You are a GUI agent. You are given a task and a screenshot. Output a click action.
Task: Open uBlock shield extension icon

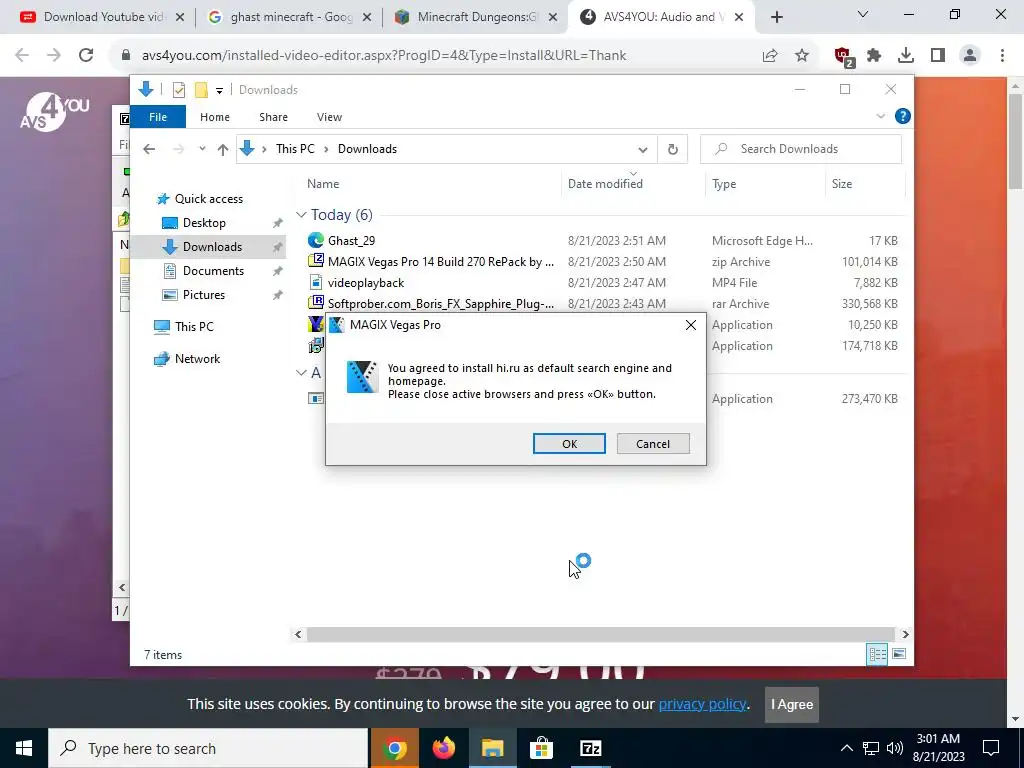click(x=843, y=56)
